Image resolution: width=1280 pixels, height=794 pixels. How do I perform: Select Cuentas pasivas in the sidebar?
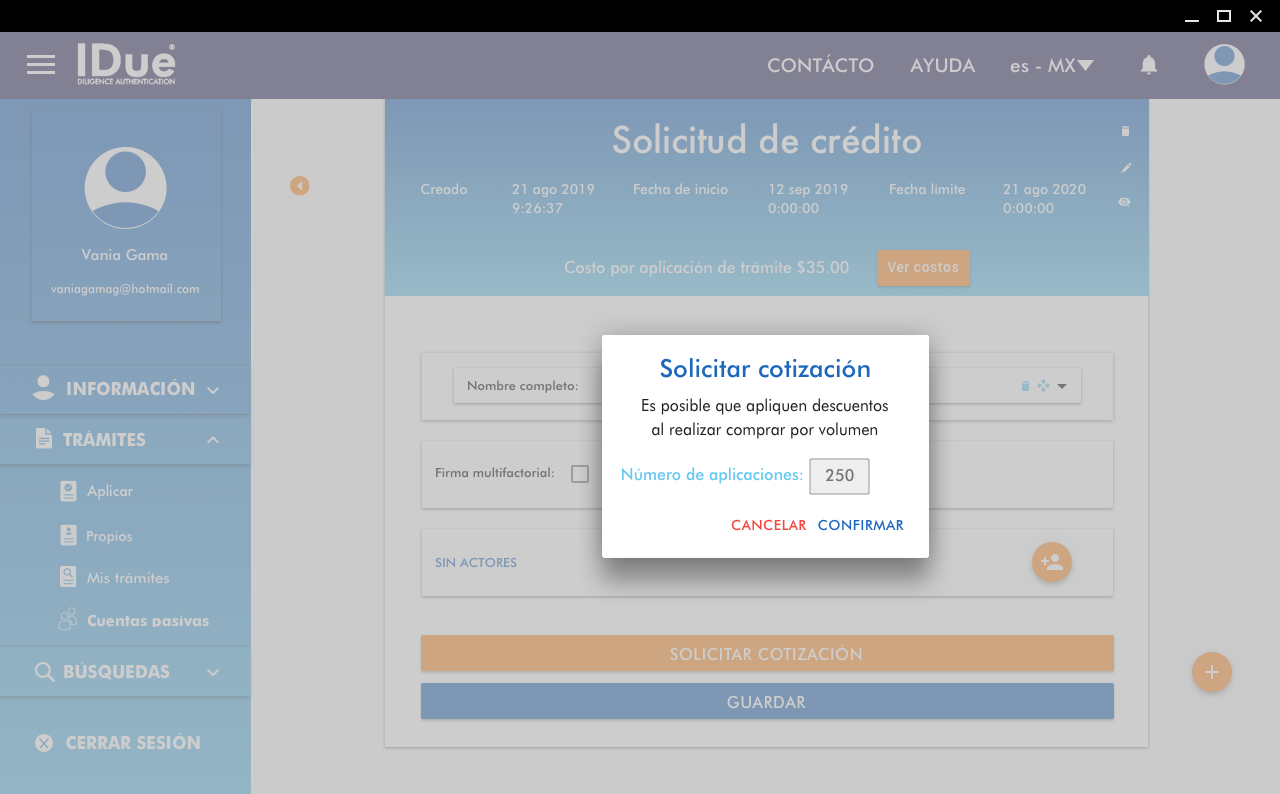click(x=147, y=621)
